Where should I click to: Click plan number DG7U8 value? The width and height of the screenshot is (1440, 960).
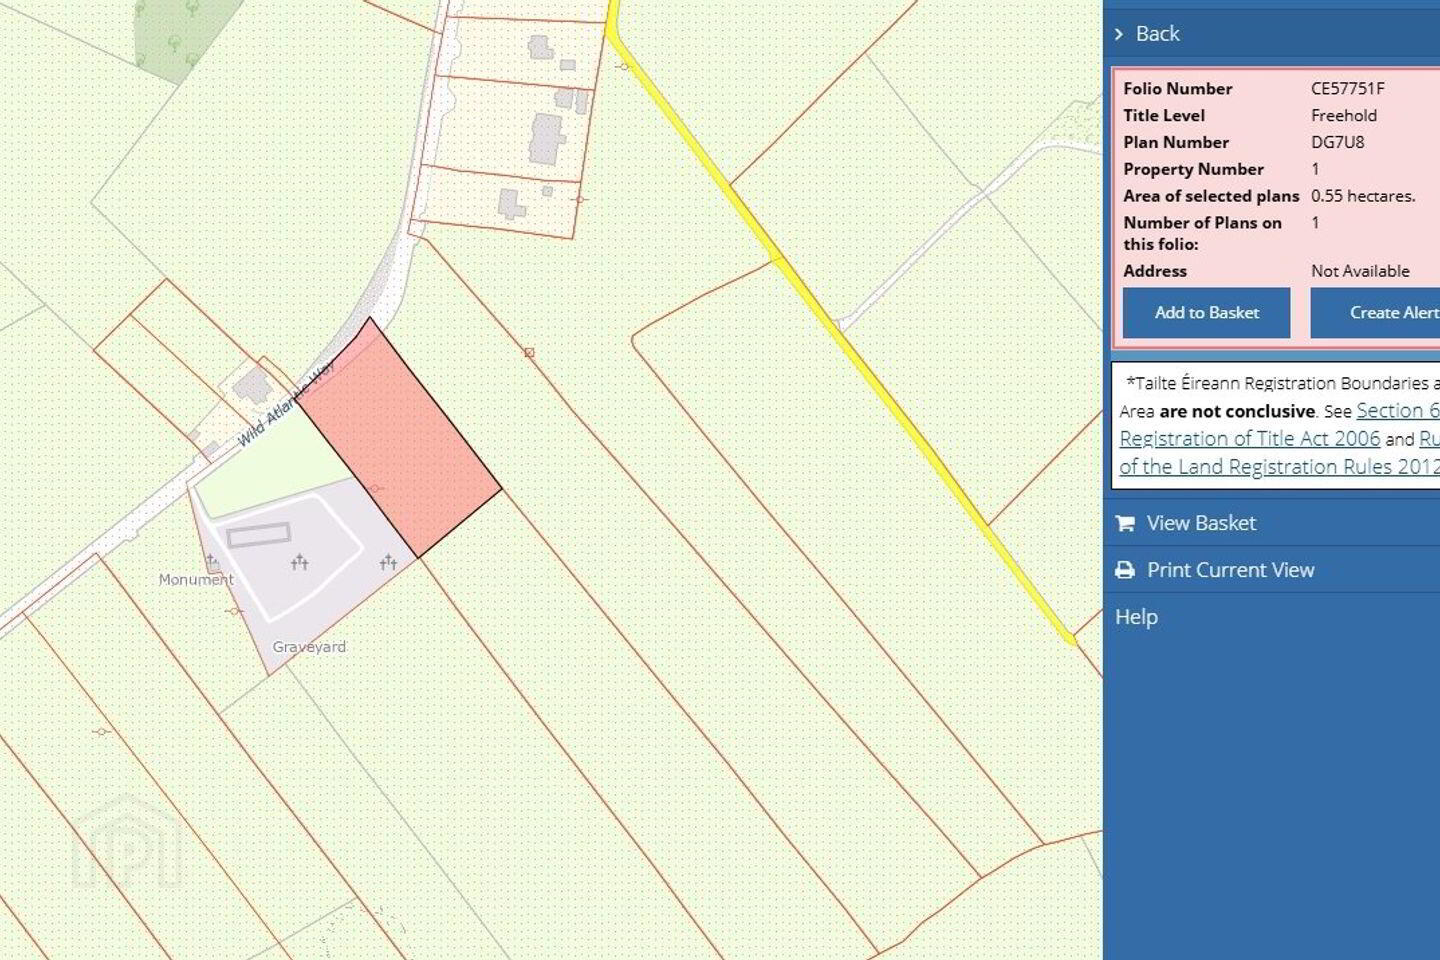point(1337,142)
